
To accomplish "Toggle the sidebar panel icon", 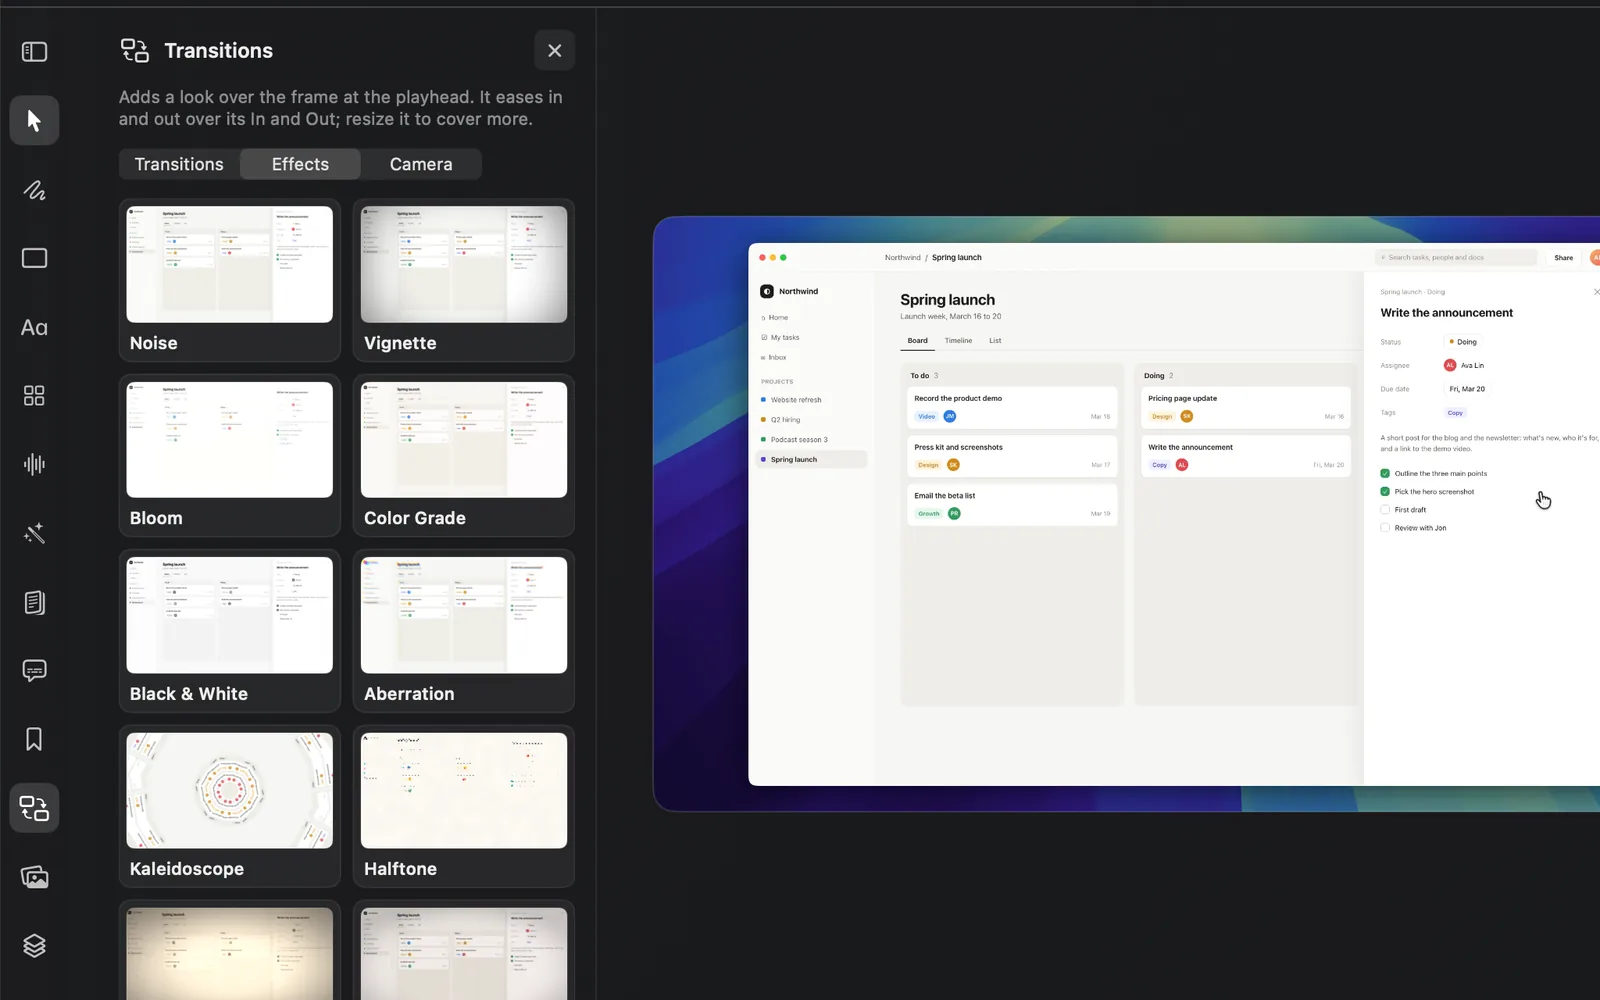I will coord(34,51).
